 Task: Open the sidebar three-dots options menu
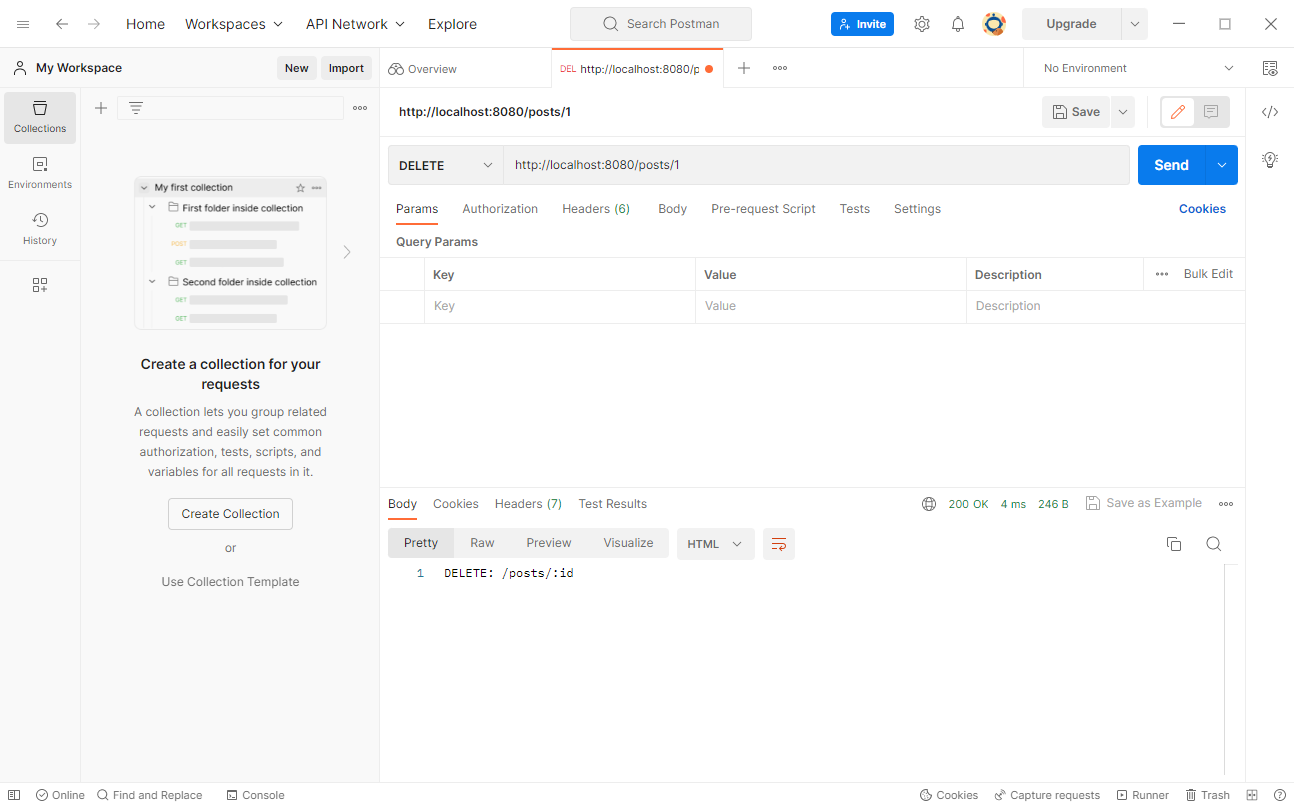pos(360,108)
